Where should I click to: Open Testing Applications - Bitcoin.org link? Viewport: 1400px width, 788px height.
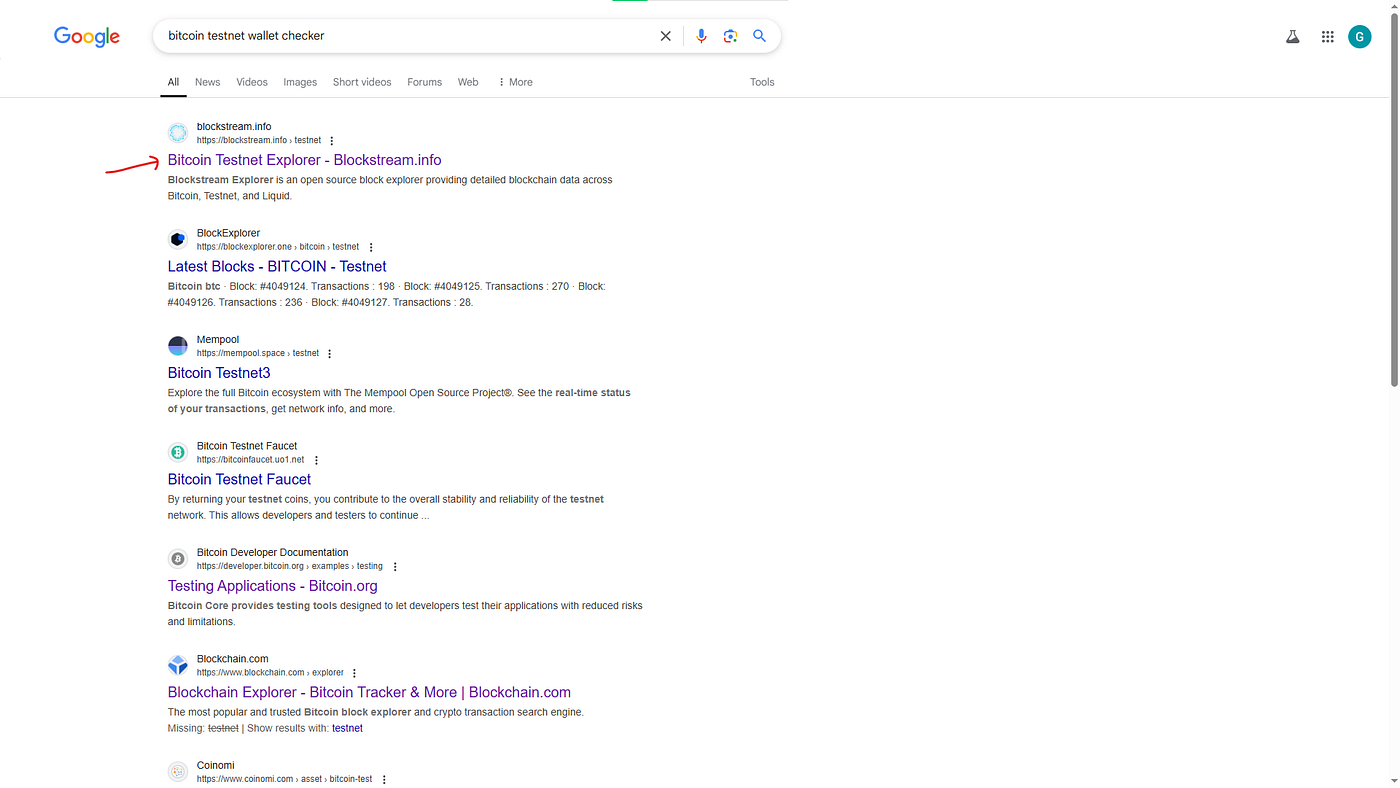[x=273, y=586]
